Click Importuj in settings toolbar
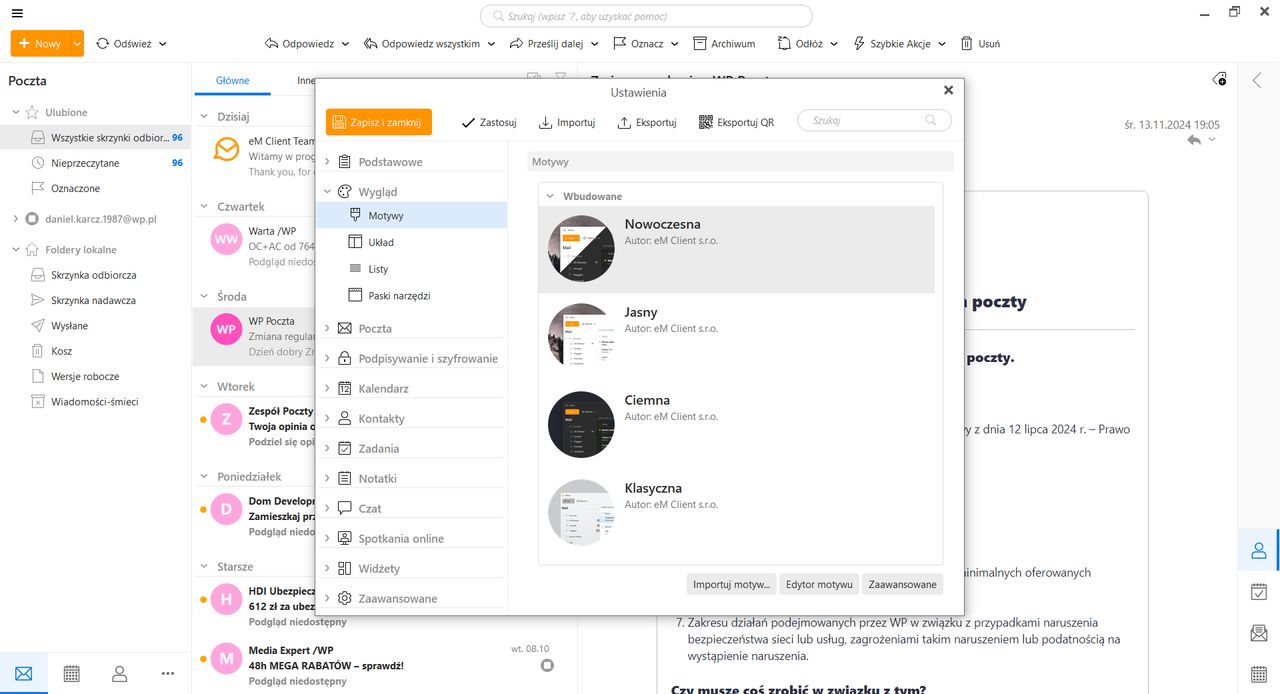 coord(567,122)
